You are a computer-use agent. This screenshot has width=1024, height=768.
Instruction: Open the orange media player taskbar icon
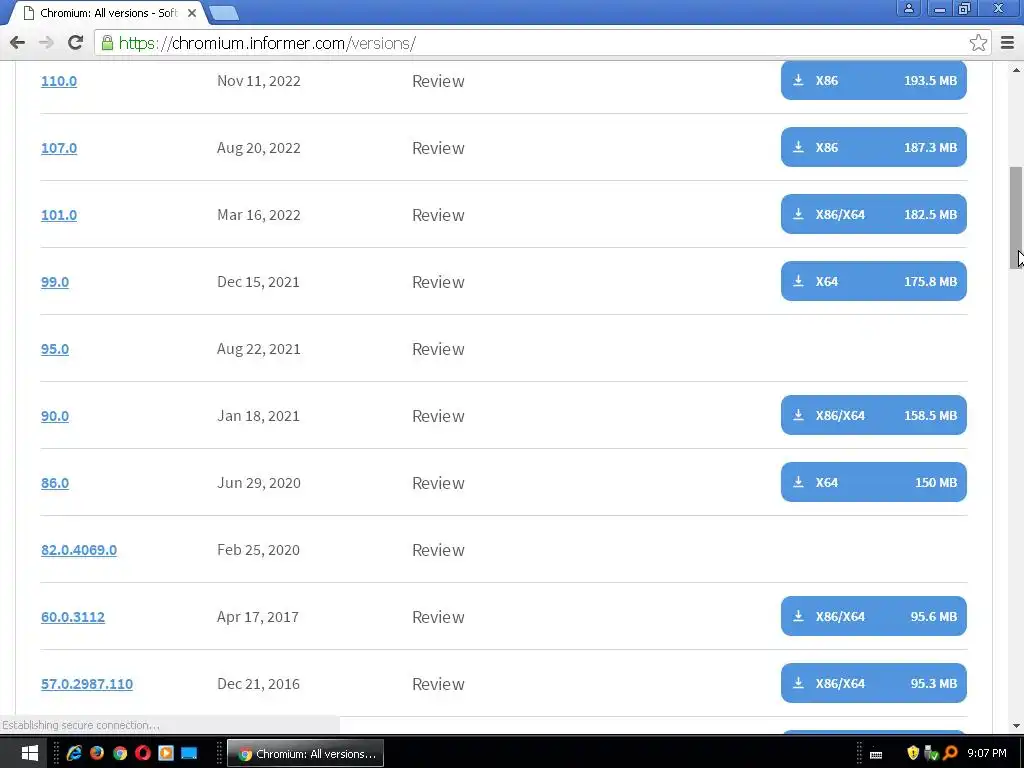click(166, 753)
